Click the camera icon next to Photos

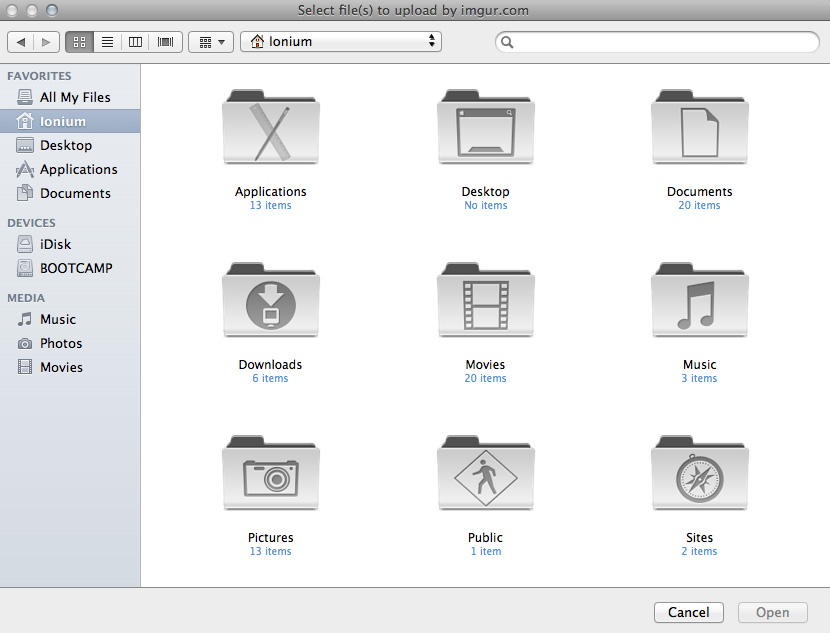[x=25, y=343]
